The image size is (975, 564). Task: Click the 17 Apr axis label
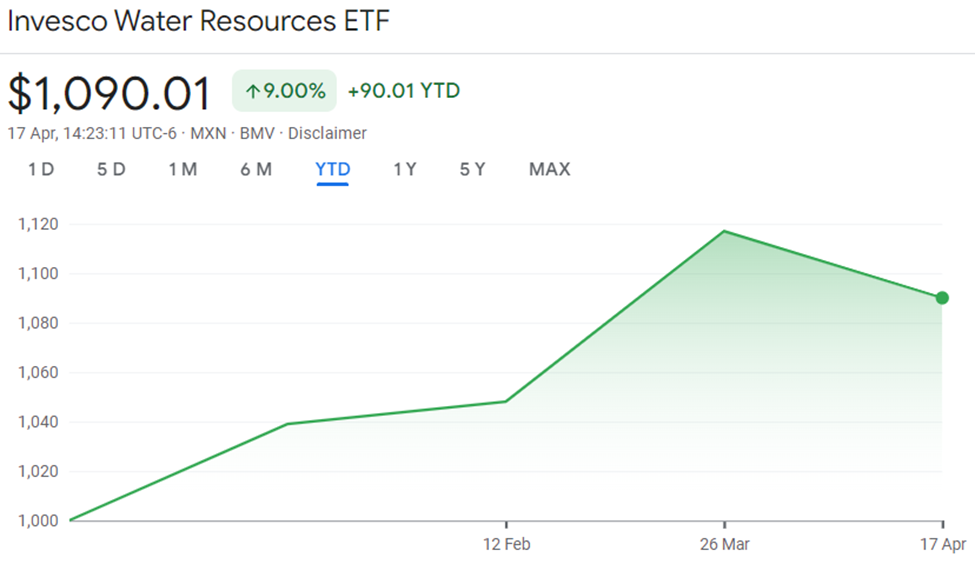click(943, 544)
